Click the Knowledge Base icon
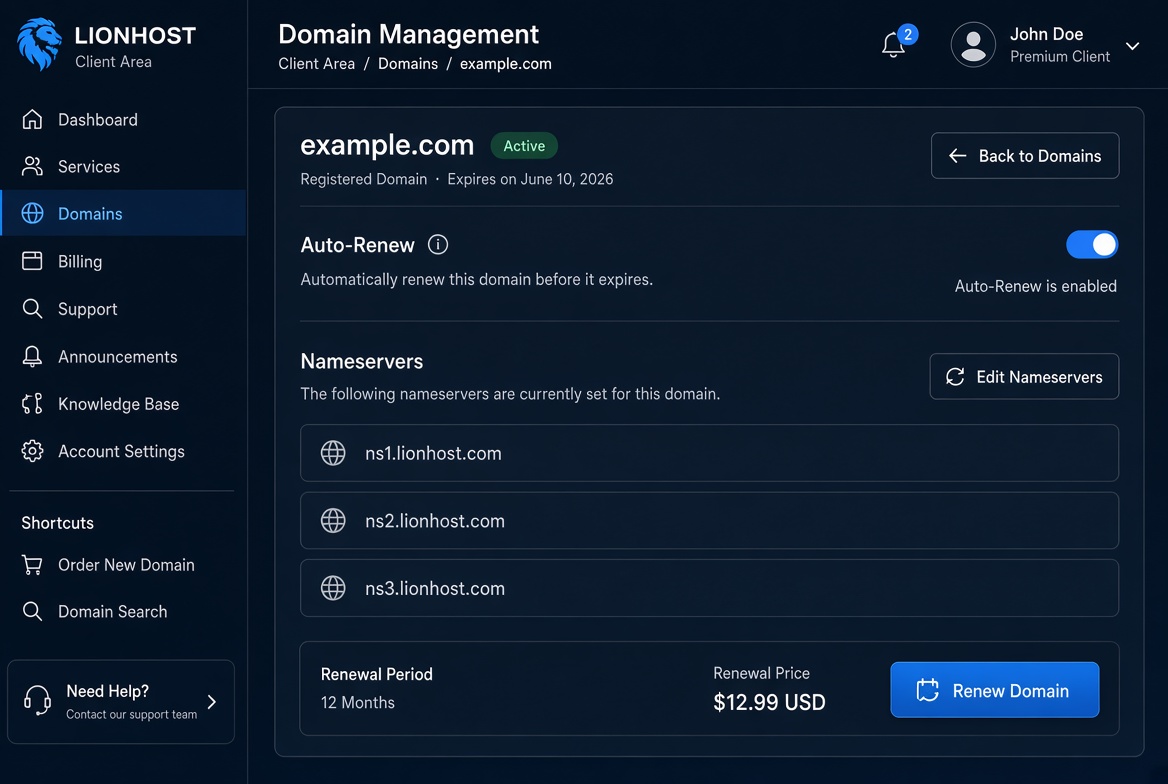Image resolution: width=1168 pixels, height=784 pixels. point(32,404)
